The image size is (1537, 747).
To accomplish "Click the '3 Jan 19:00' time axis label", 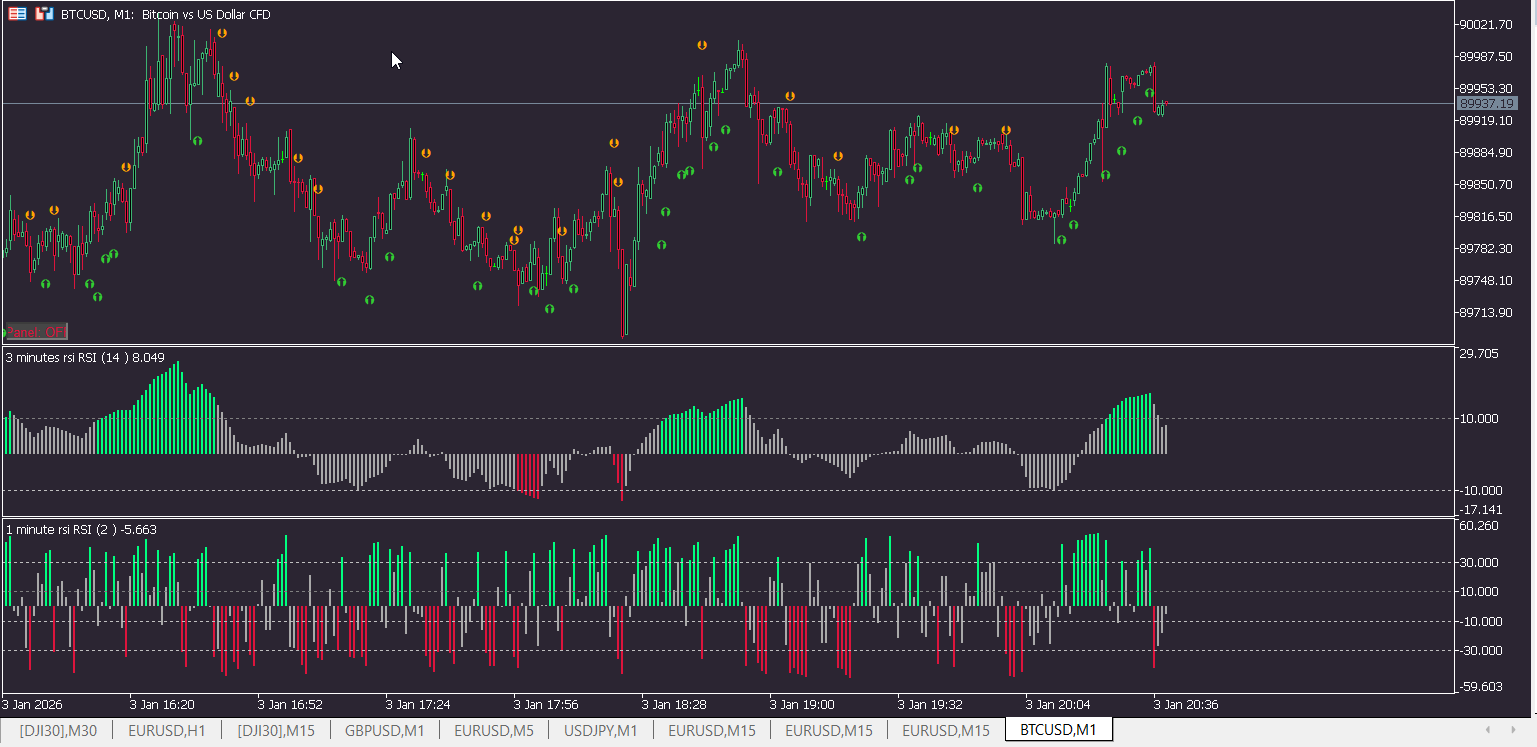I will [x=802, y=704].
